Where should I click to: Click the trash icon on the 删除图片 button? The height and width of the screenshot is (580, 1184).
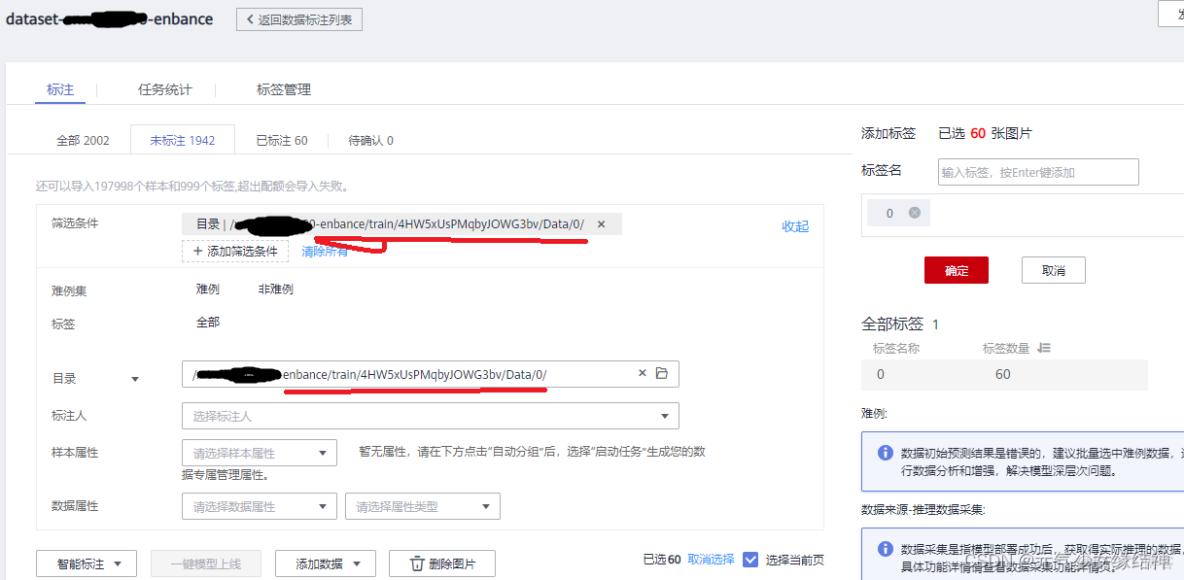[417, 563]
